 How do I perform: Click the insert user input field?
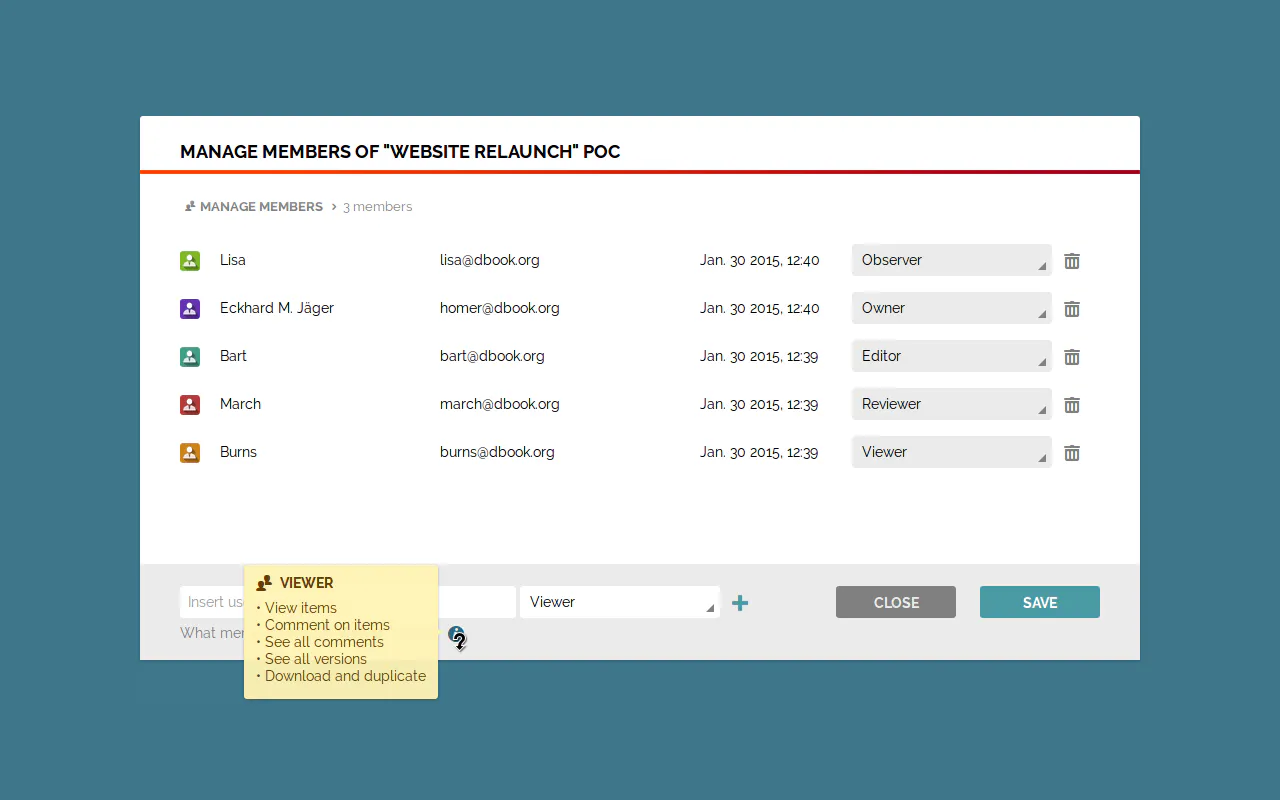pyautogui.click(x=348, y=602)
